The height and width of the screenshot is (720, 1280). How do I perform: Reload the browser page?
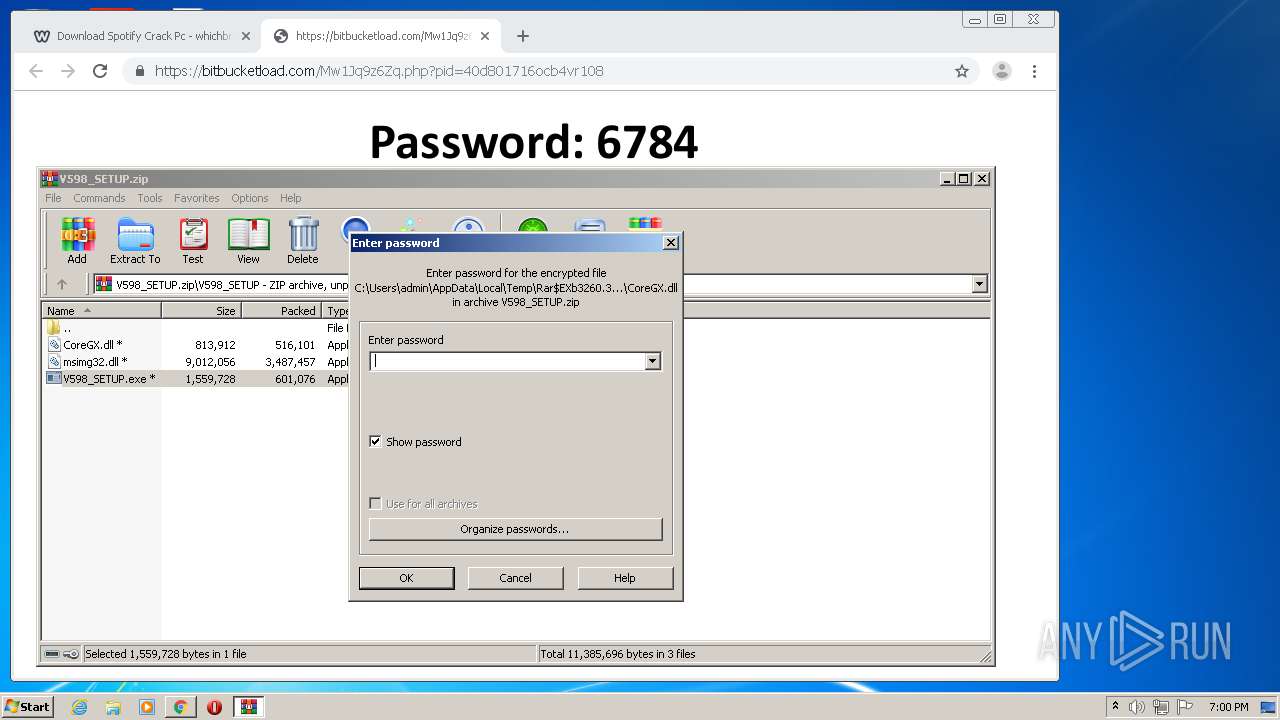pyautogui.click(x=100, y=71)
